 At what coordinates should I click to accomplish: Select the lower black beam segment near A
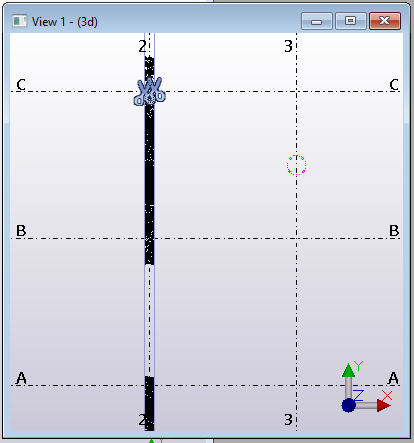149,403
